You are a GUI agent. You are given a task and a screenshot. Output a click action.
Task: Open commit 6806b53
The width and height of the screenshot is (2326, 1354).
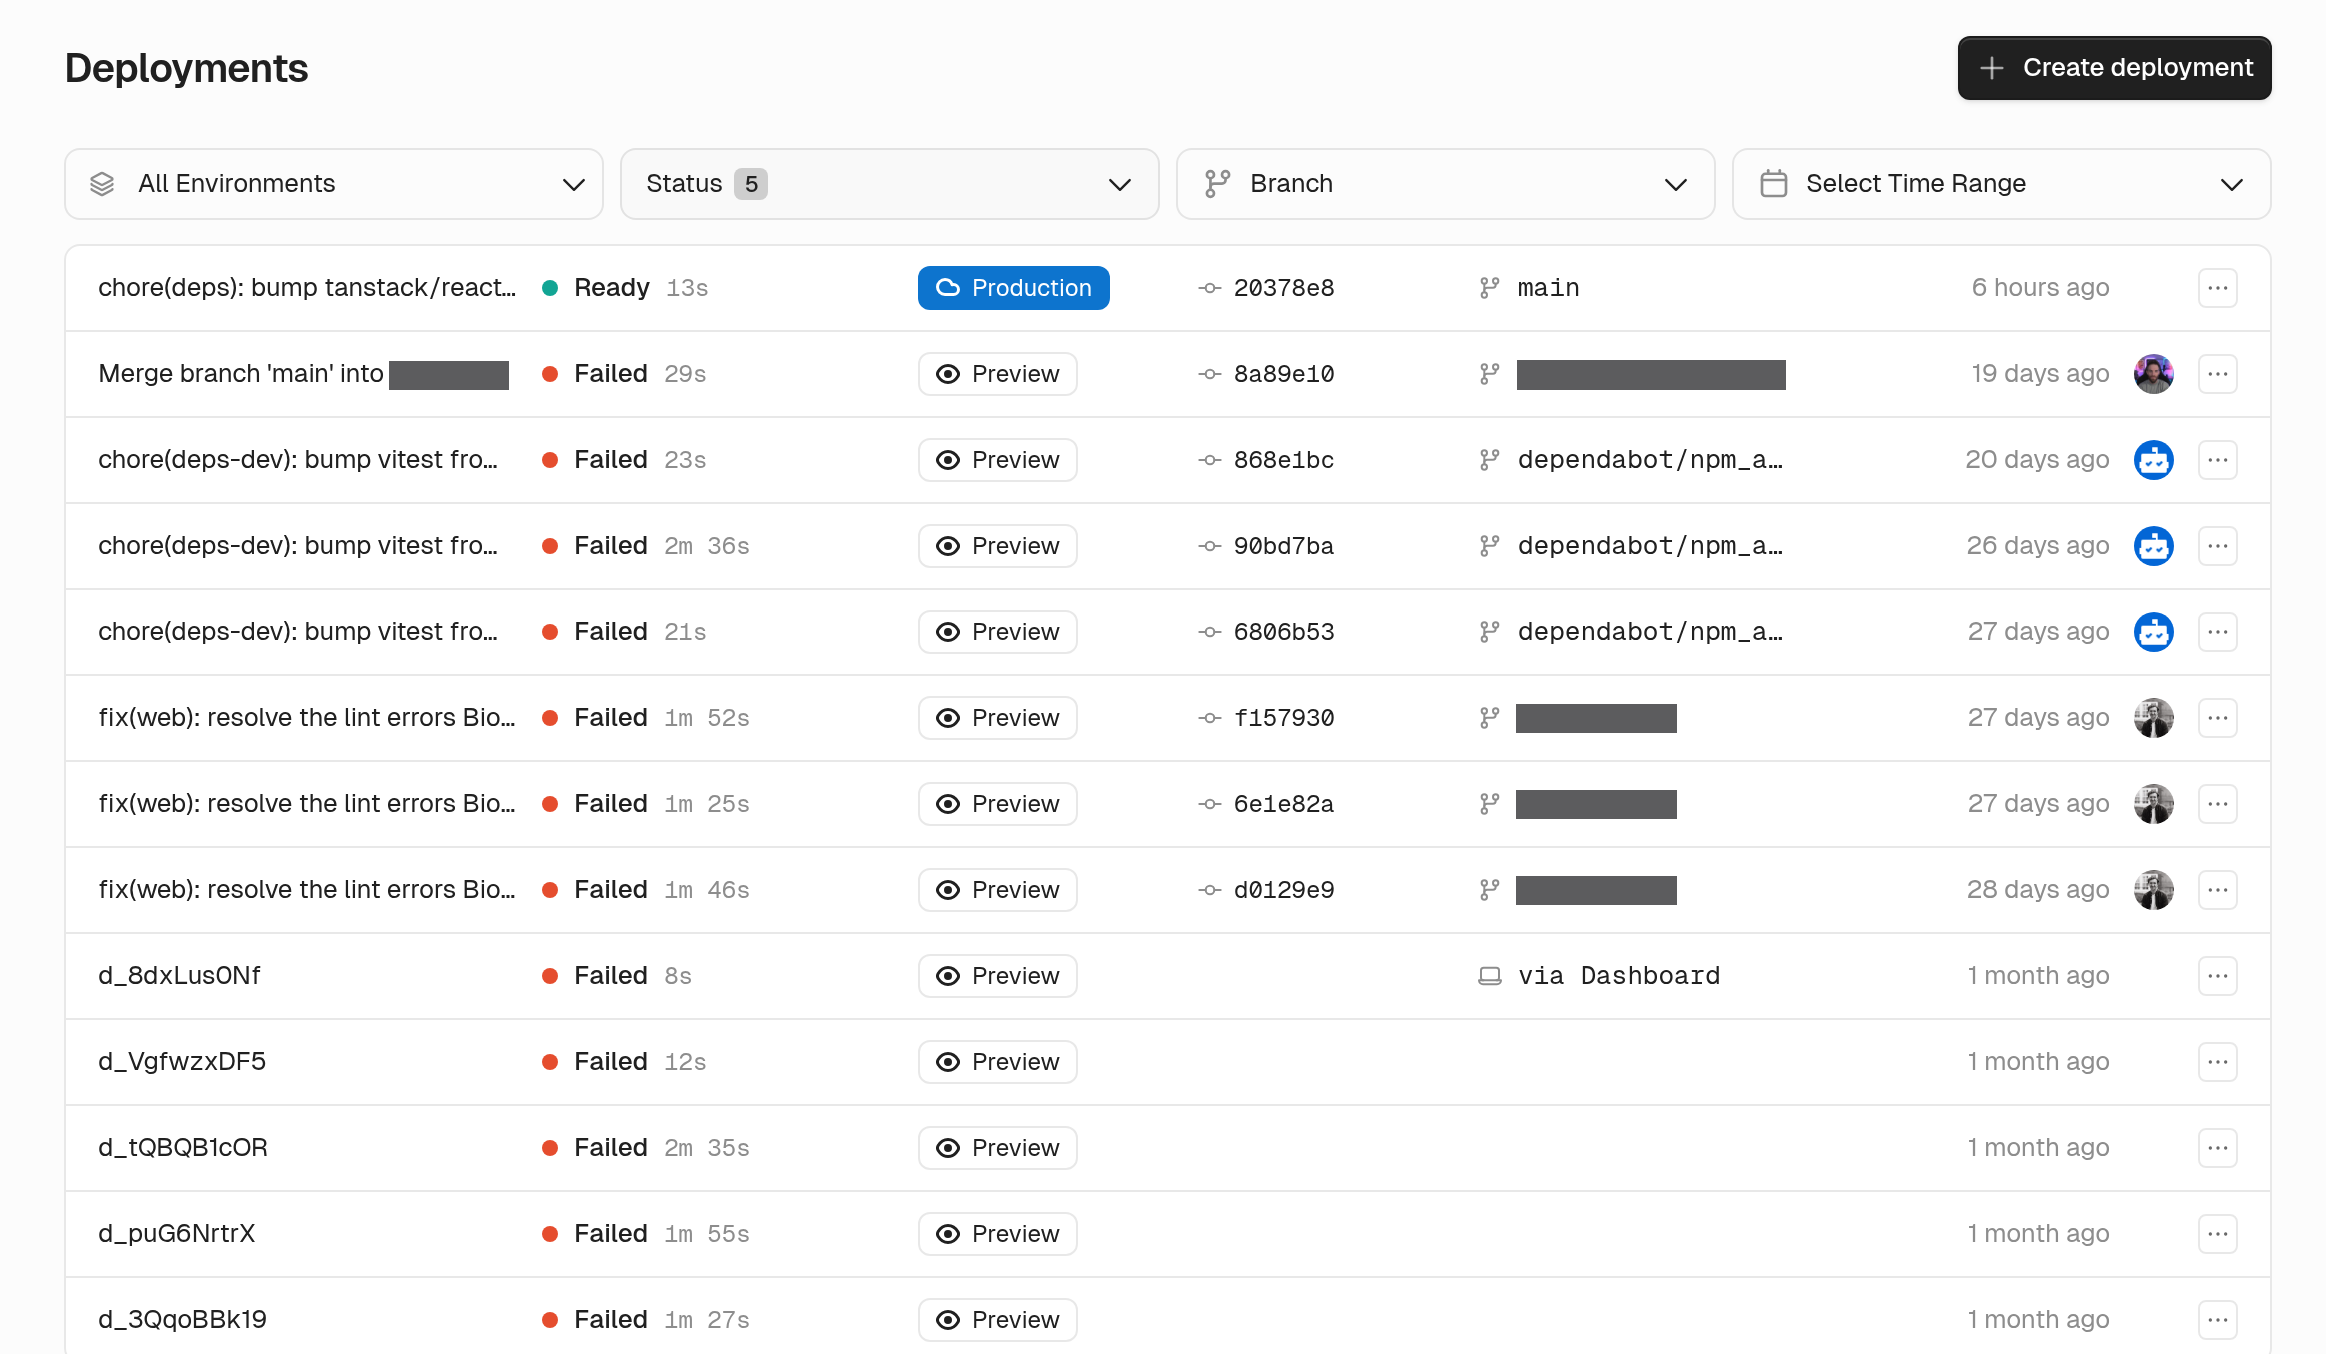(x=1283, y=632)
